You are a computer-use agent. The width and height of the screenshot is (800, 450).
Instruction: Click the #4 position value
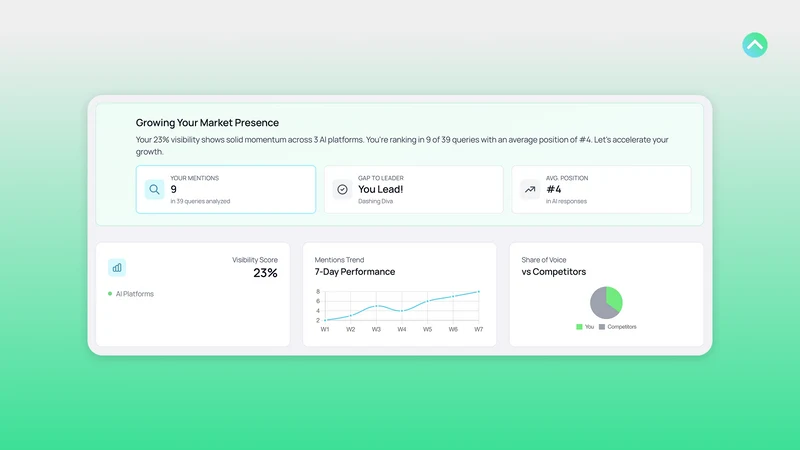click(x=554, y=189)
